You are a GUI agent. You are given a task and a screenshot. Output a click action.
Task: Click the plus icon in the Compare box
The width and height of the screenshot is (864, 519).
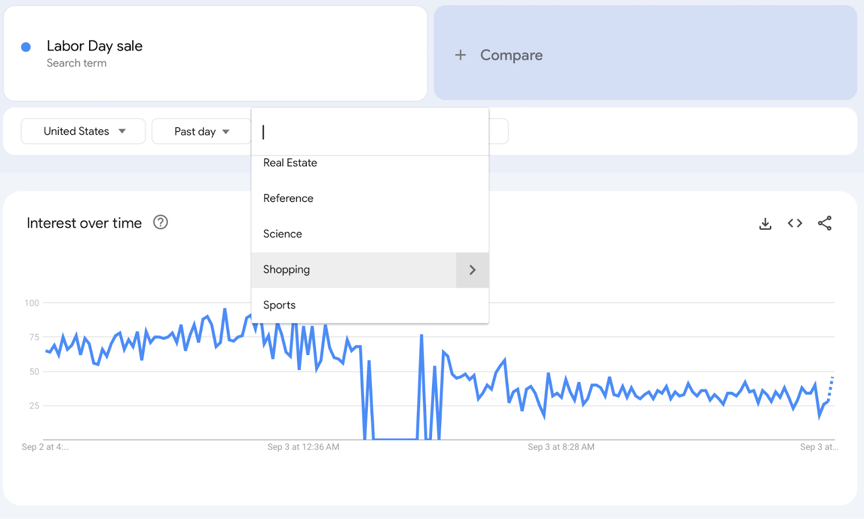tap(460, 55)
